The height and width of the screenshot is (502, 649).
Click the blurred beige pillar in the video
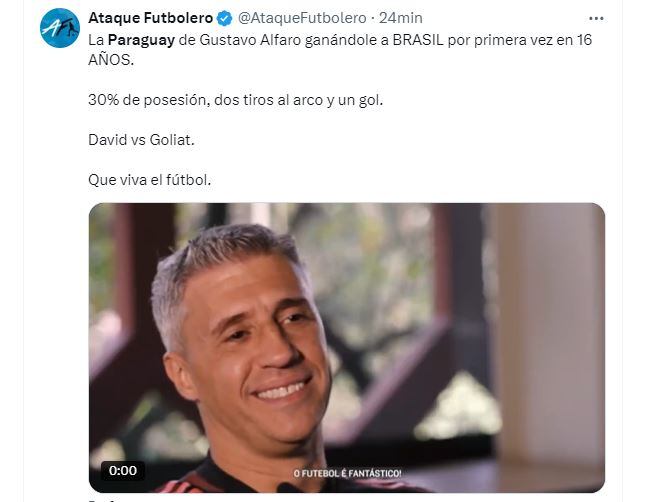coord(548,331)
